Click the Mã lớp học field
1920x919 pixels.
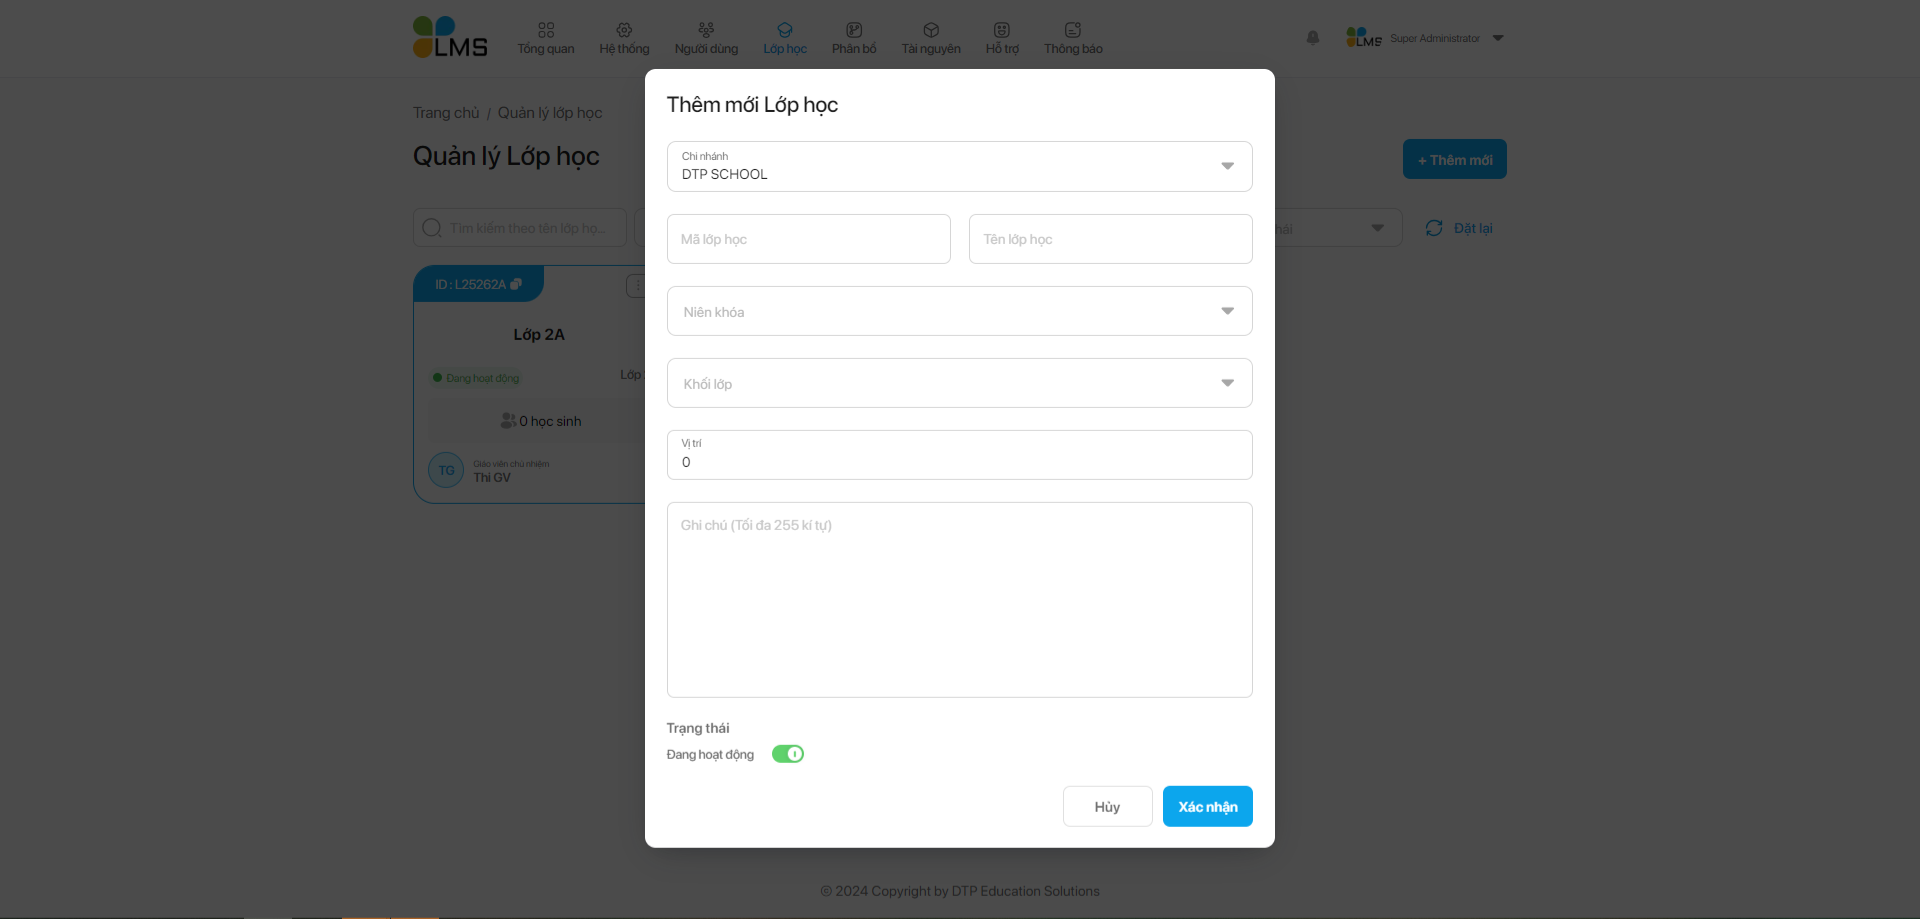click(808, 239)
